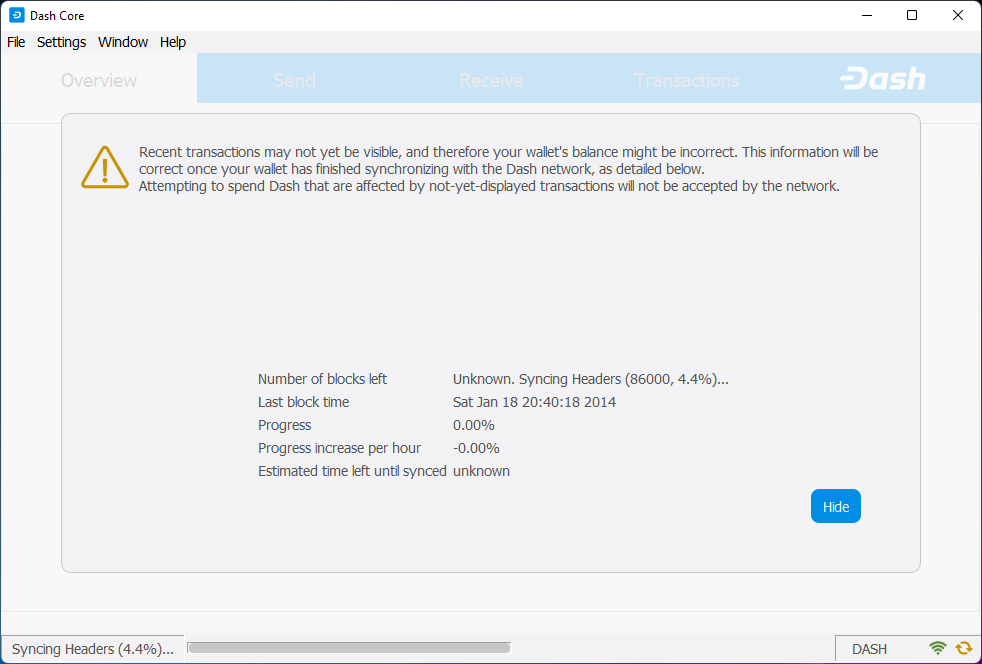Image resolution: width=982 pixels, height=664 pixels.
Task: Maximize the Dash Core window
Action: [911, 15]
